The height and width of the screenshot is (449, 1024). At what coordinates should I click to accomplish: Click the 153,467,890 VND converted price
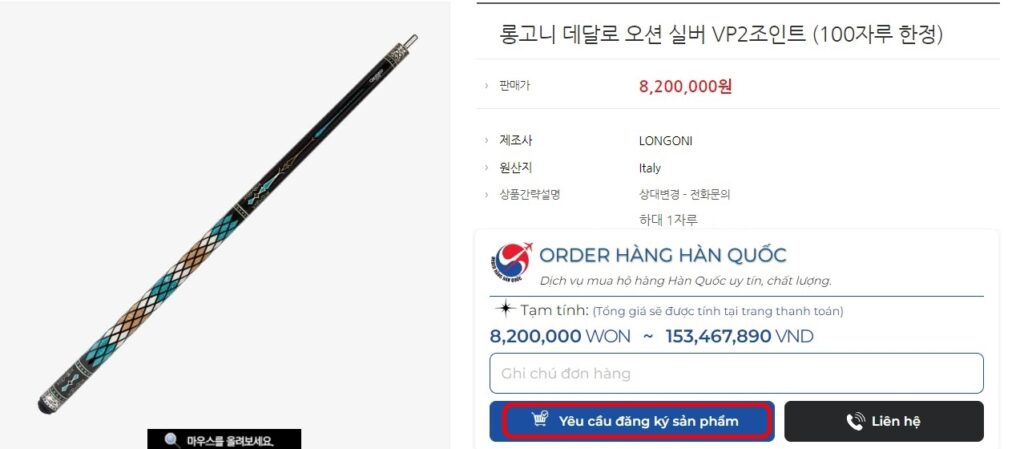tap(739, 336)
